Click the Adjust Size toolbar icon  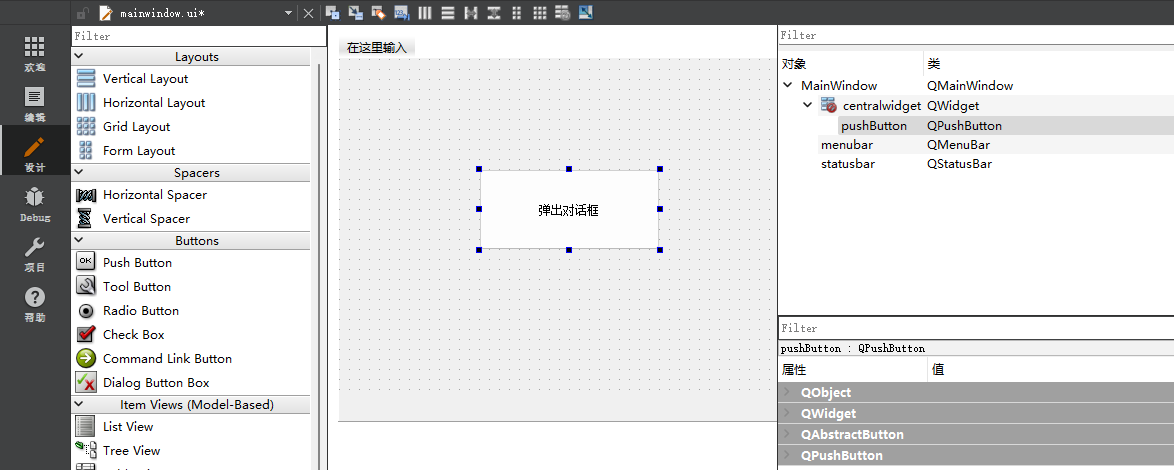586,13
